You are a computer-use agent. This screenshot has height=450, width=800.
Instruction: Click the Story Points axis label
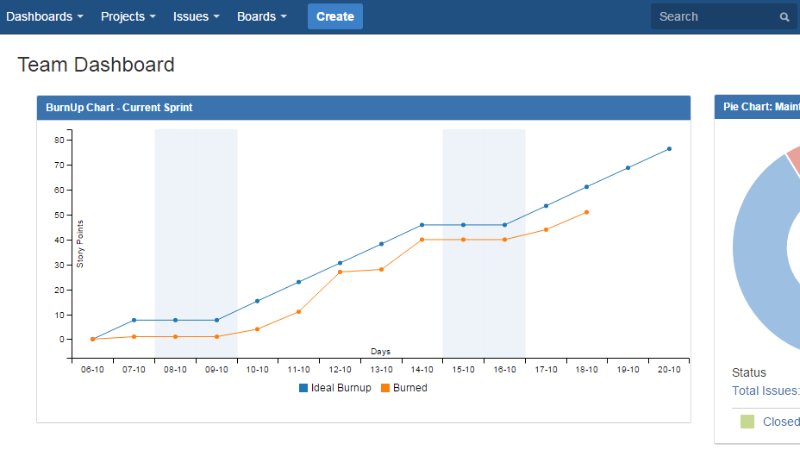(80, 244)
